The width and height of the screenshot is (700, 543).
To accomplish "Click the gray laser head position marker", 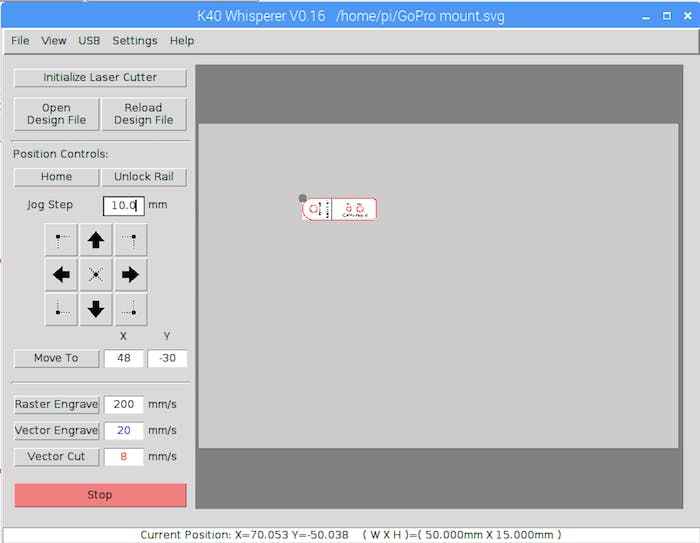I will pos(302,198).
